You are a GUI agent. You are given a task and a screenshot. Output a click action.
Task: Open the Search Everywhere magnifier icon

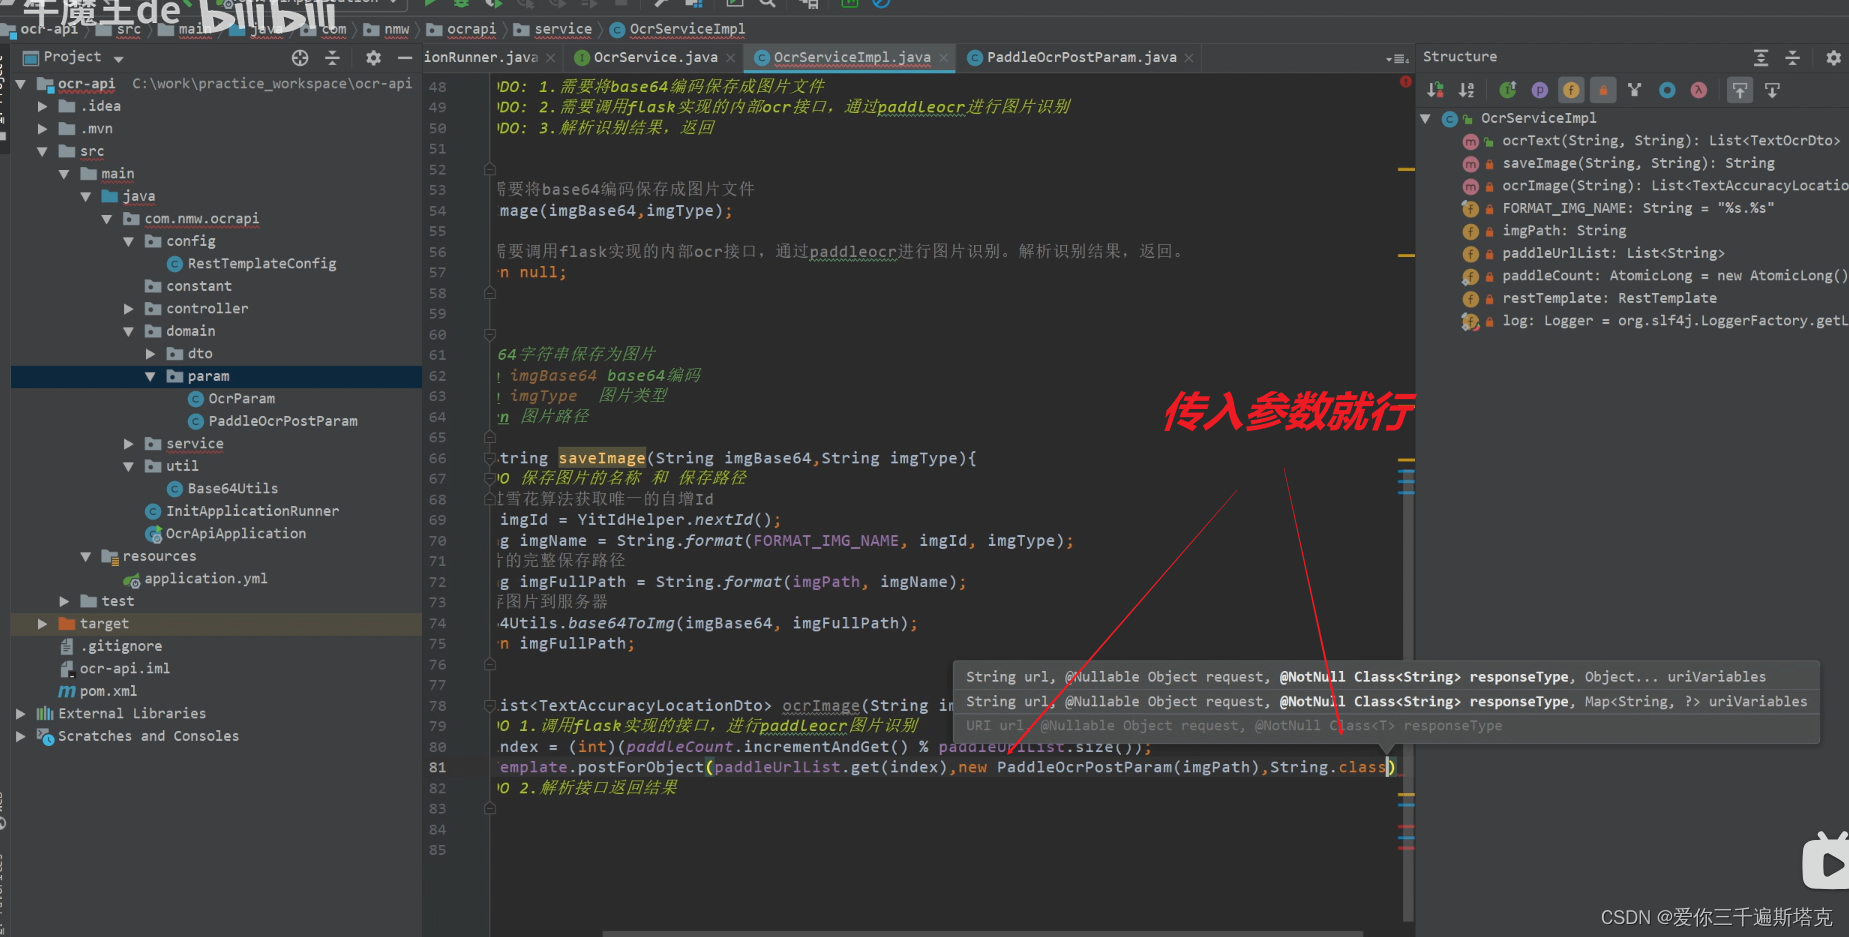tap(768, 3)
